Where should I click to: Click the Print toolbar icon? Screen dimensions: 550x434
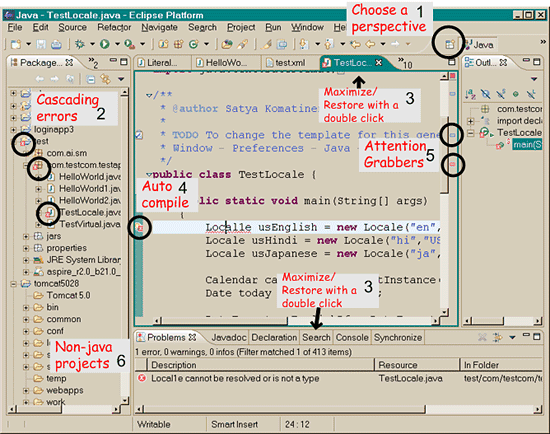pos(56,44)
